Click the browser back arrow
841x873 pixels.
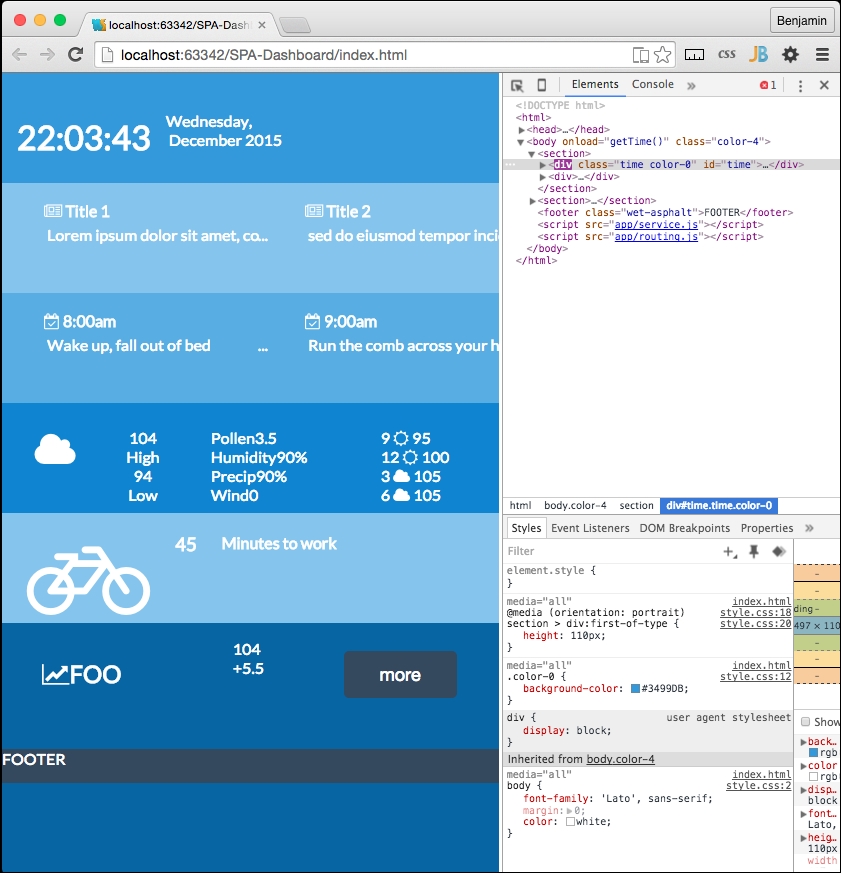pyautogui.click(x=19, y=55)
